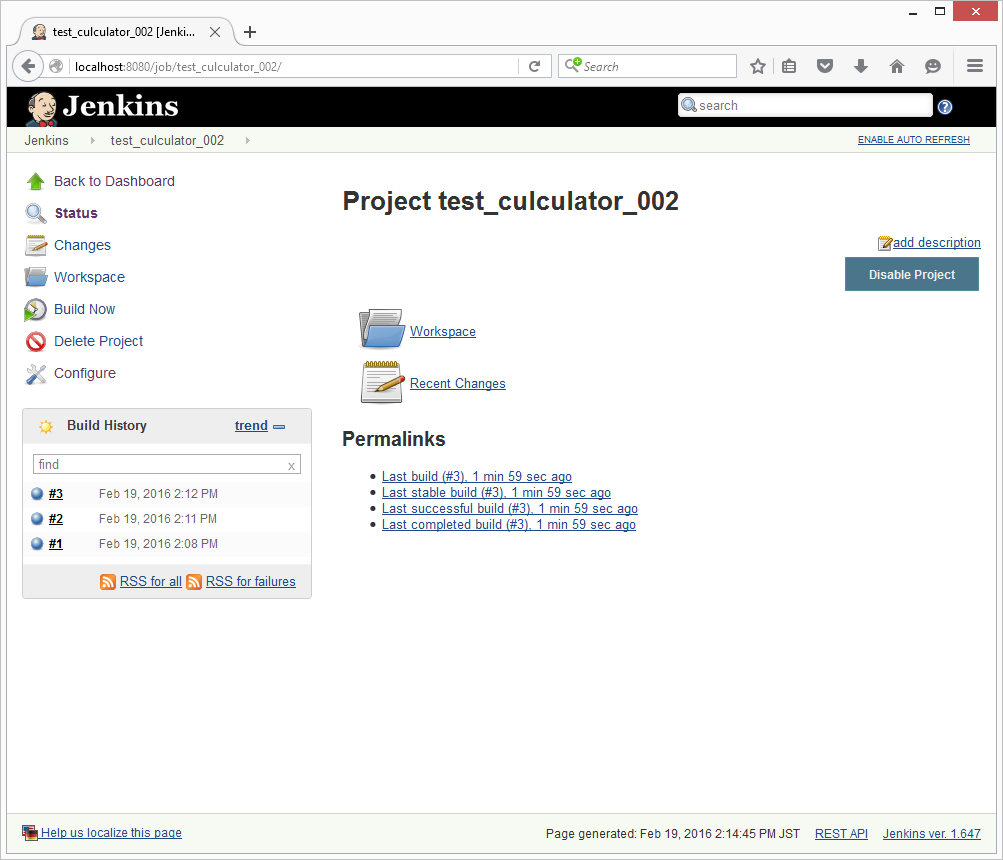
Task: Click the Workspace folder icon in sidebar
Action: [36, 277]
